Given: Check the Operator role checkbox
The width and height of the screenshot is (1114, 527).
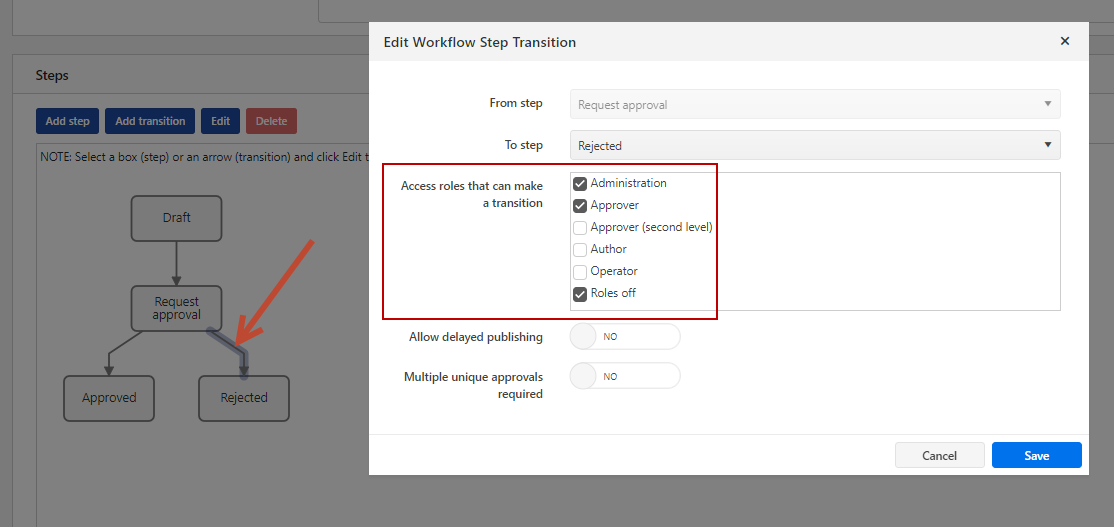Looking at the screenshot, I should point(580,272).
